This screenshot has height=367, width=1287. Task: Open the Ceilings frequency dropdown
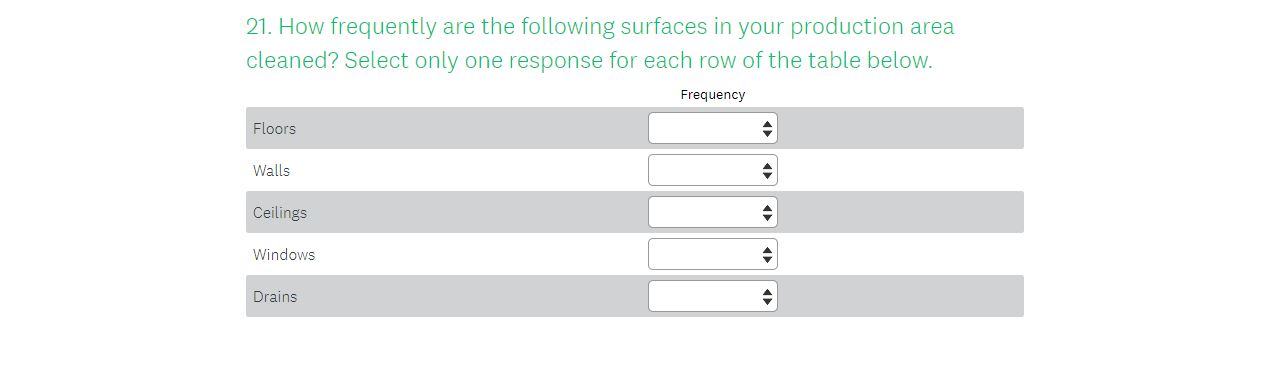(x=712, y=212)
